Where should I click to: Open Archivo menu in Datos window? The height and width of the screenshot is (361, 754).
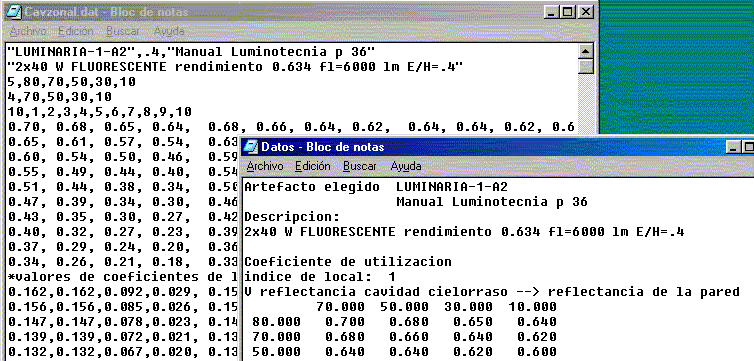coord(264,166)
